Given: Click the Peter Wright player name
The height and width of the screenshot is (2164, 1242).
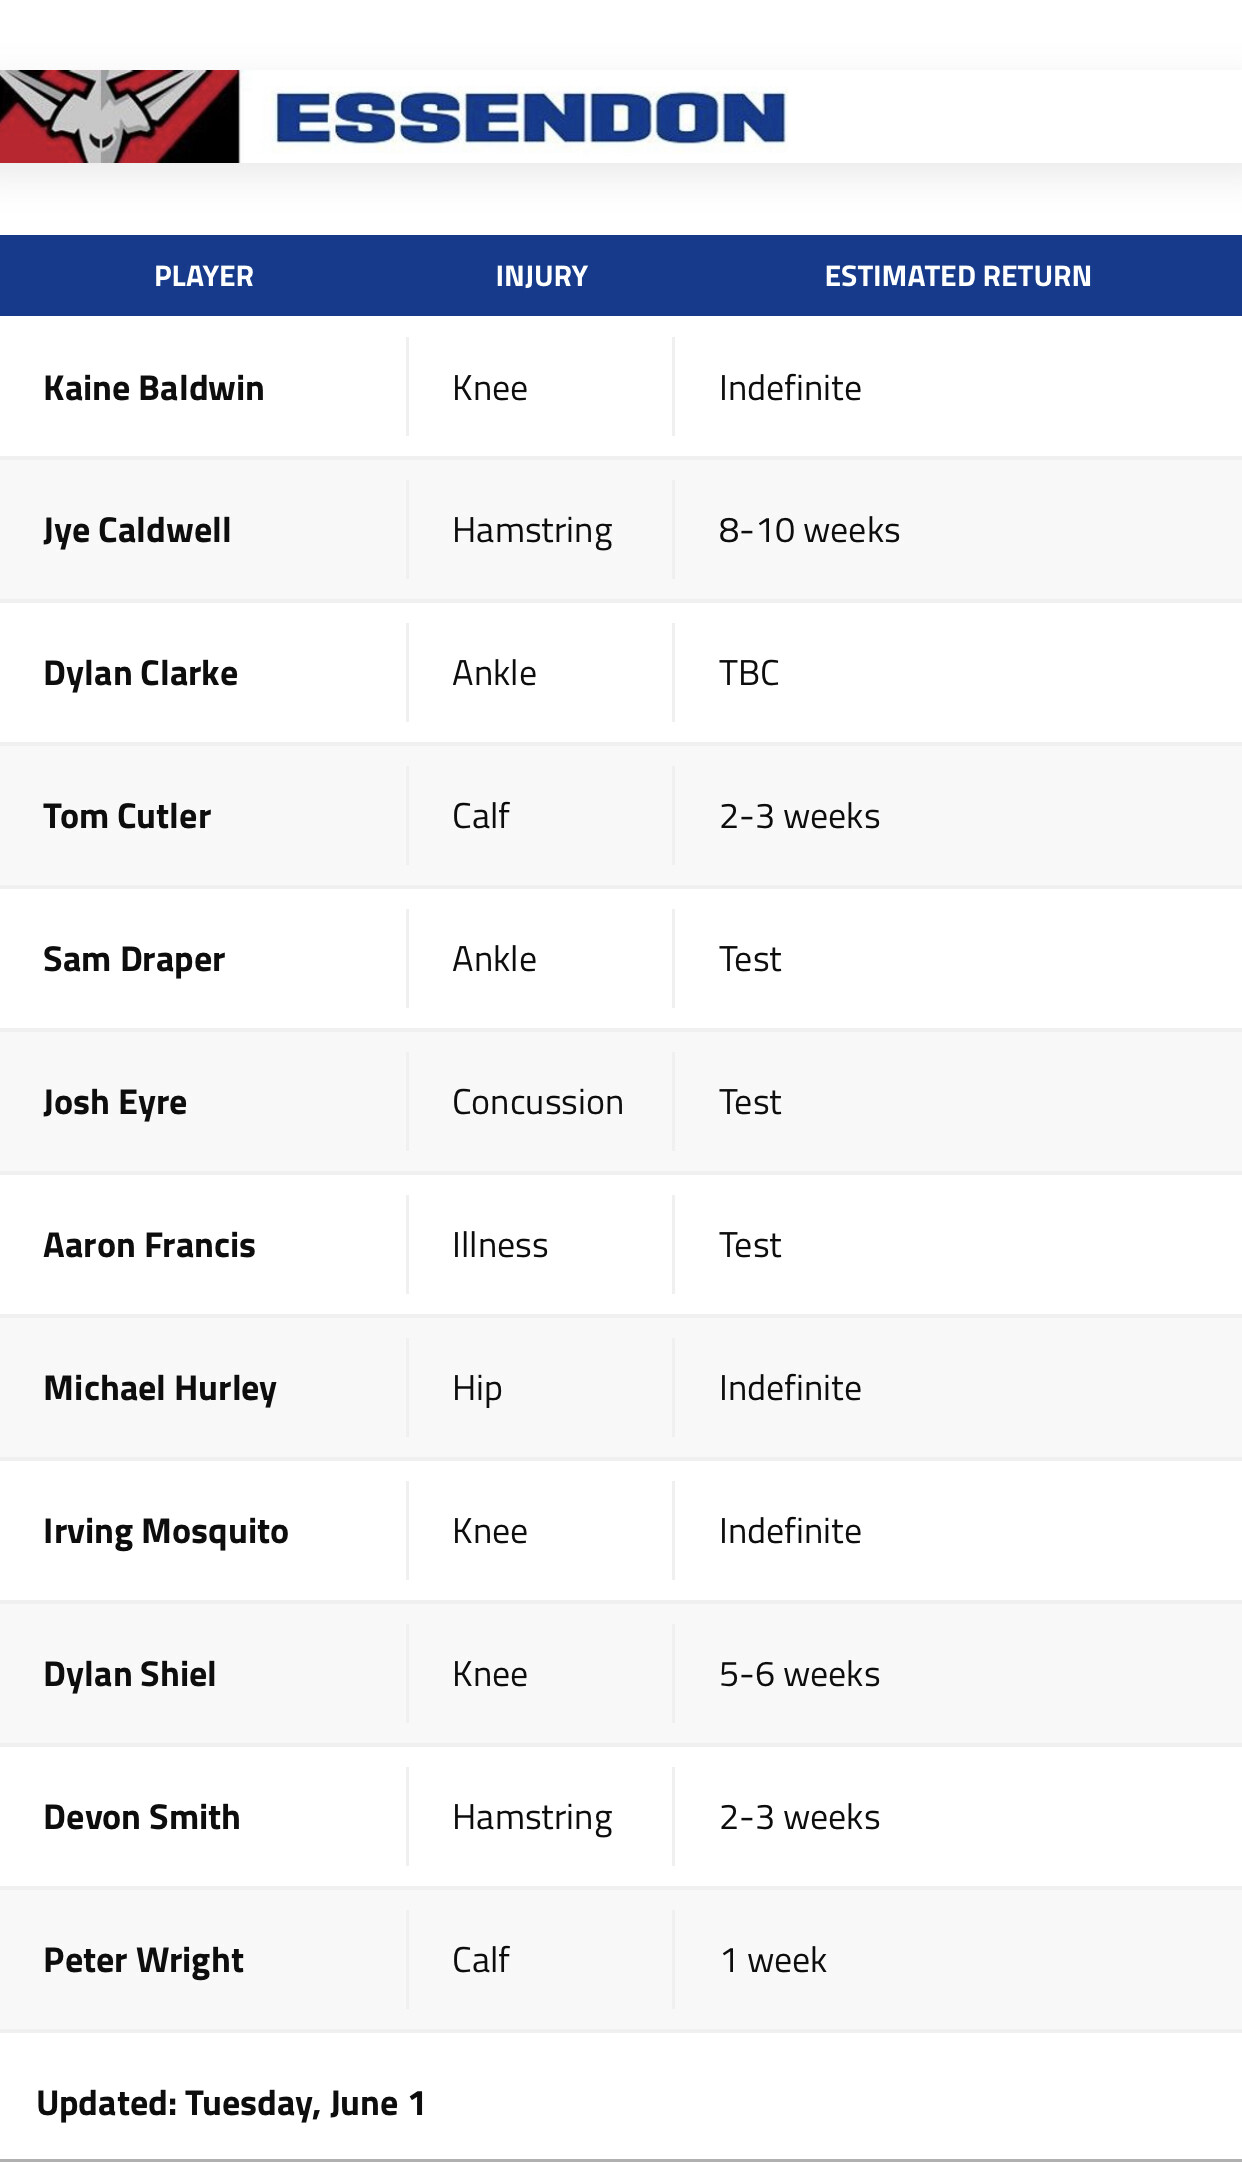Looking at the screenshot, I should 143,1961.
